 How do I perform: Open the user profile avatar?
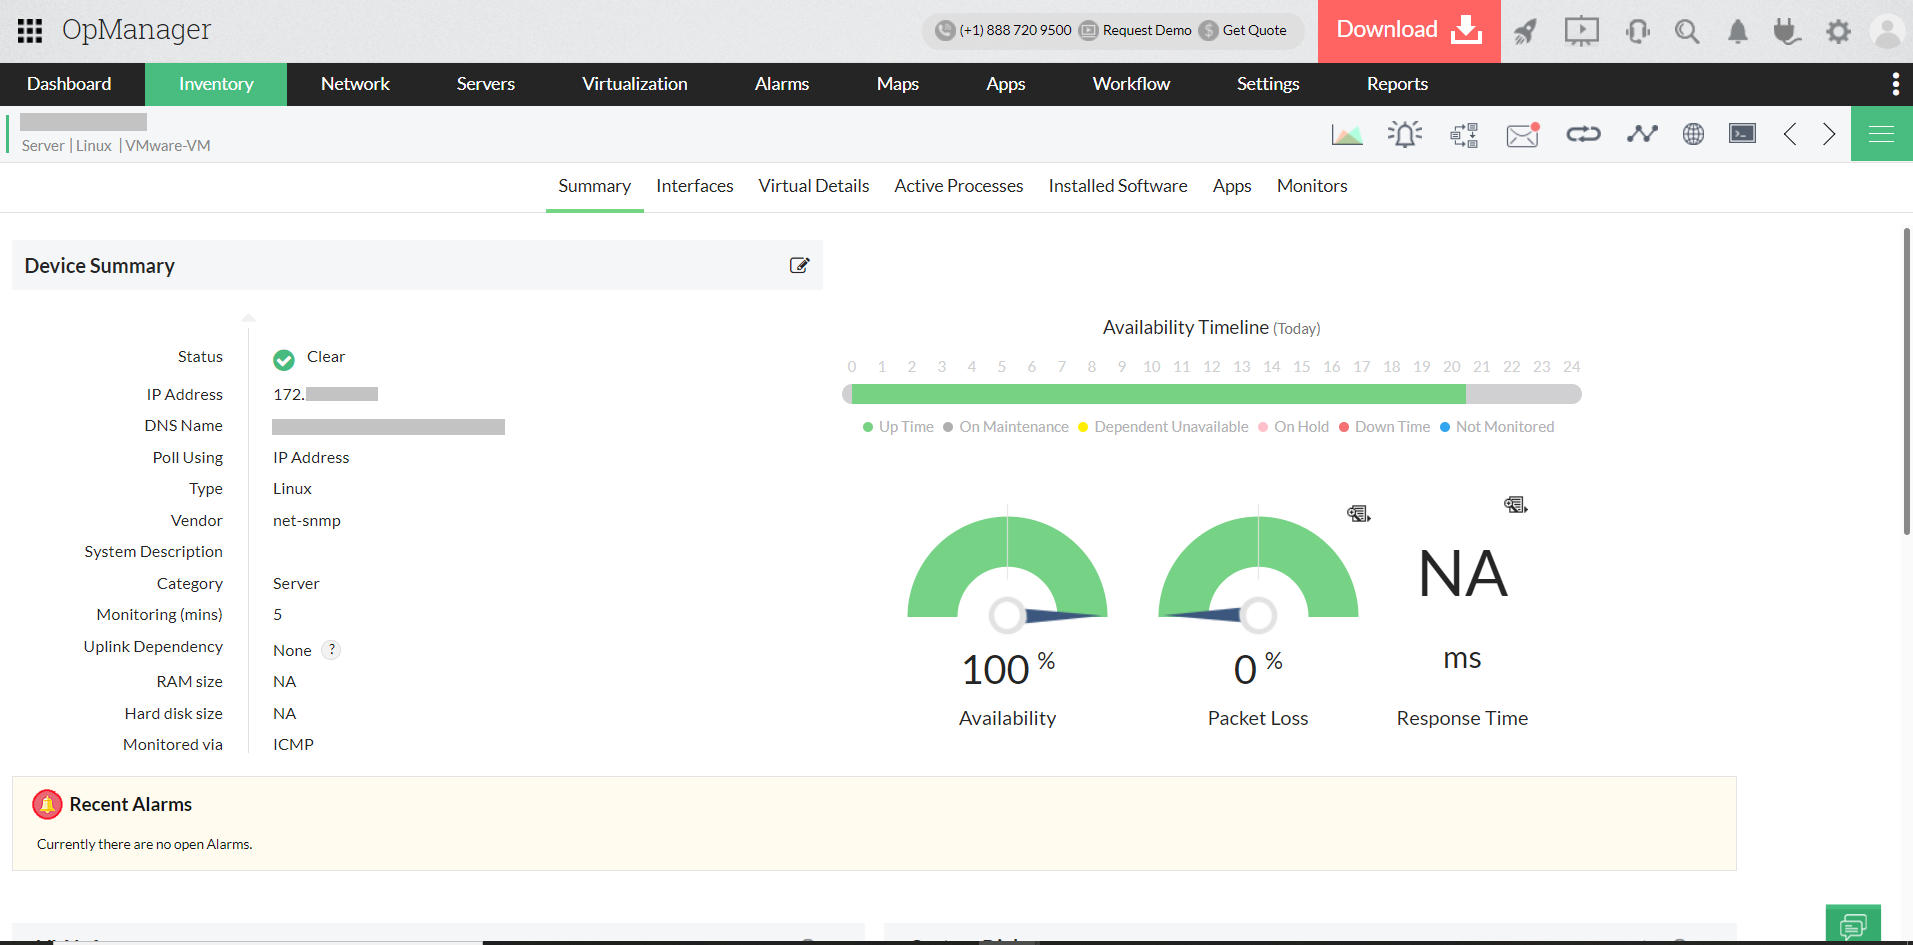[x=1887, y=32]
